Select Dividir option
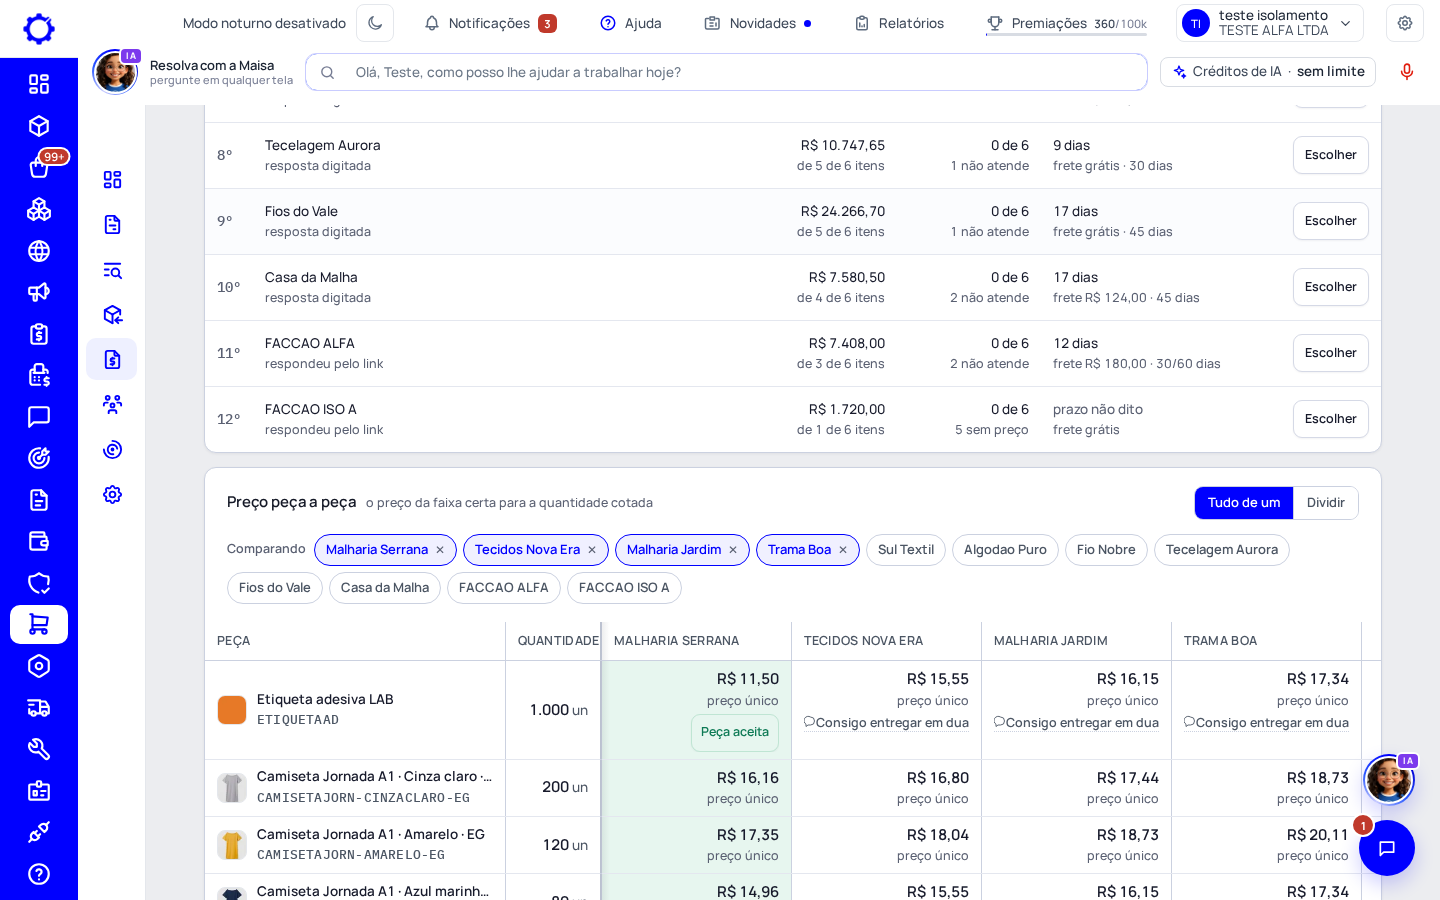This screenshot has width=1440, height=900. click(1325, 503)
